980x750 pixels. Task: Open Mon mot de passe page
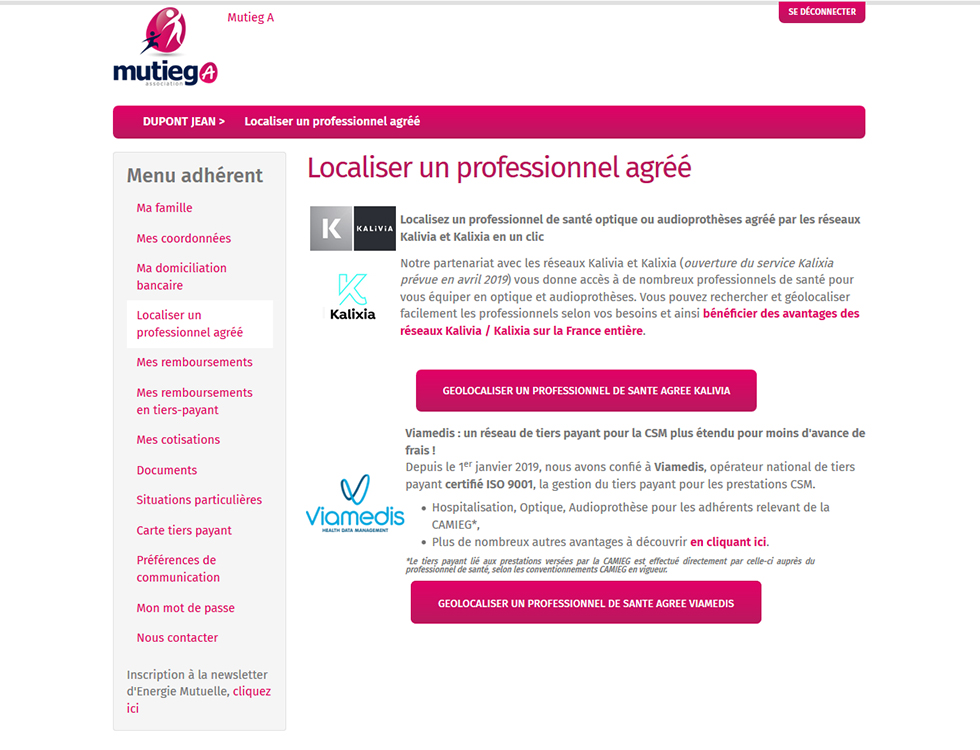(186, 608)
